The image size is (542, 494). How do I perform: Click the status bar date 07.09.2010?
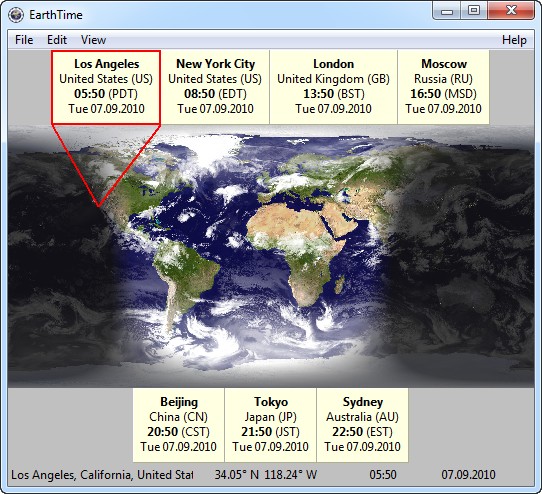tap(468, 475)
